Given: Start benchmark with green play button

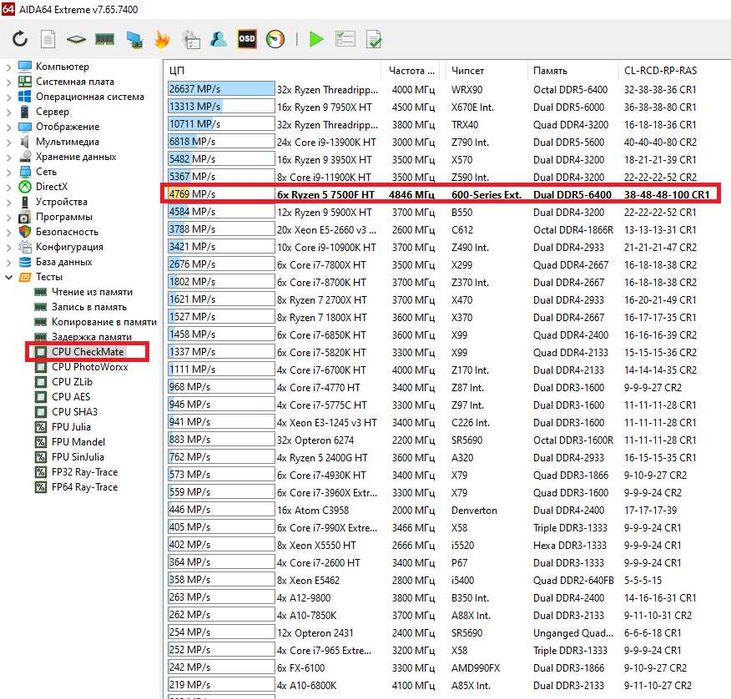Looking at the screenshot, I should coord(317,39).
